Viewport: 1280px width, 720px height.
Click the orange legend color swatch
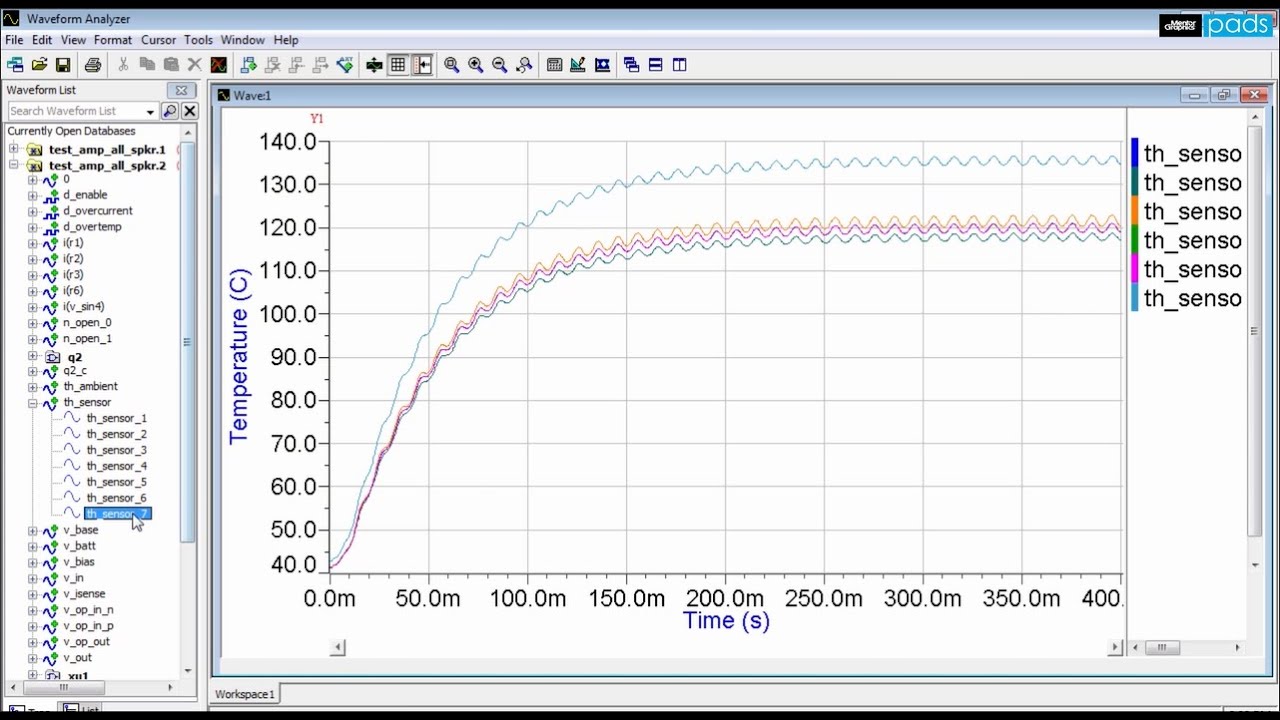pos(1135,211)
